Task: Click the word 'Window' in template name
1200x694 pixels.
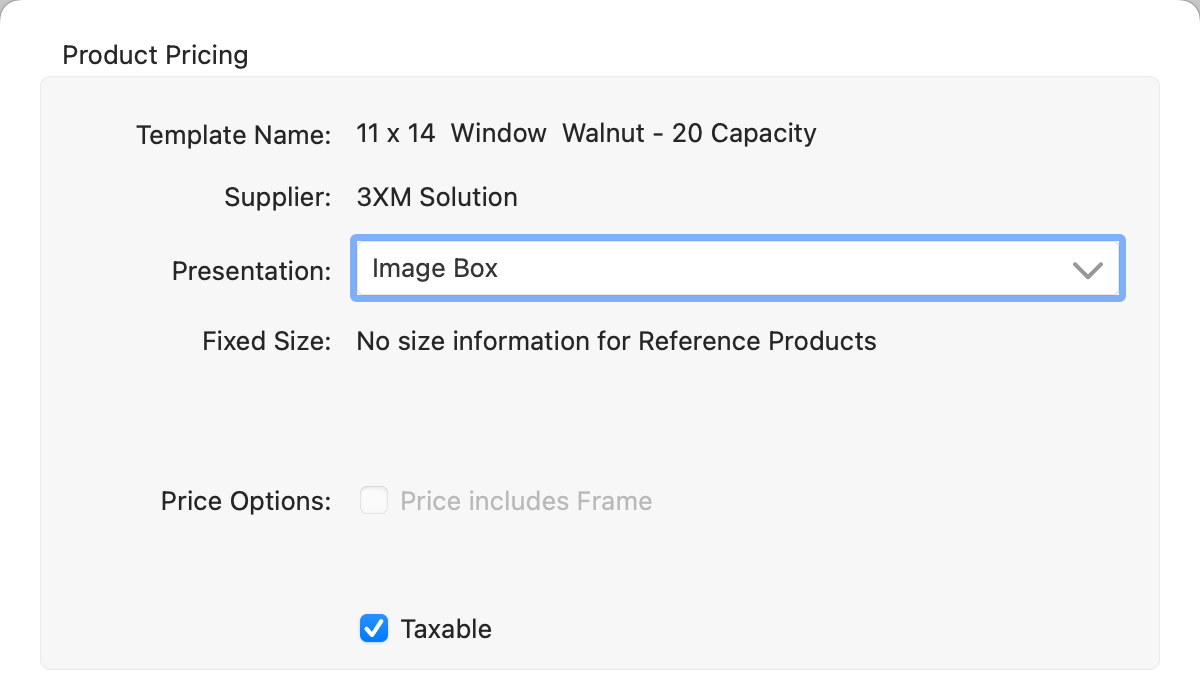Action: point(499,133)
